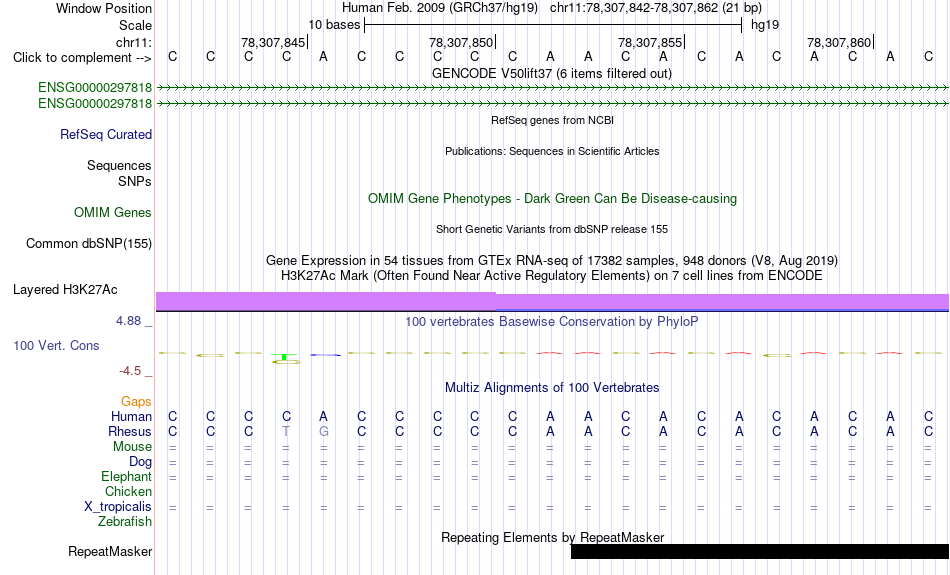Viewport: 950px width, 575px height.
Task: Click the Window Position label
Action: (x=104, y=8)
